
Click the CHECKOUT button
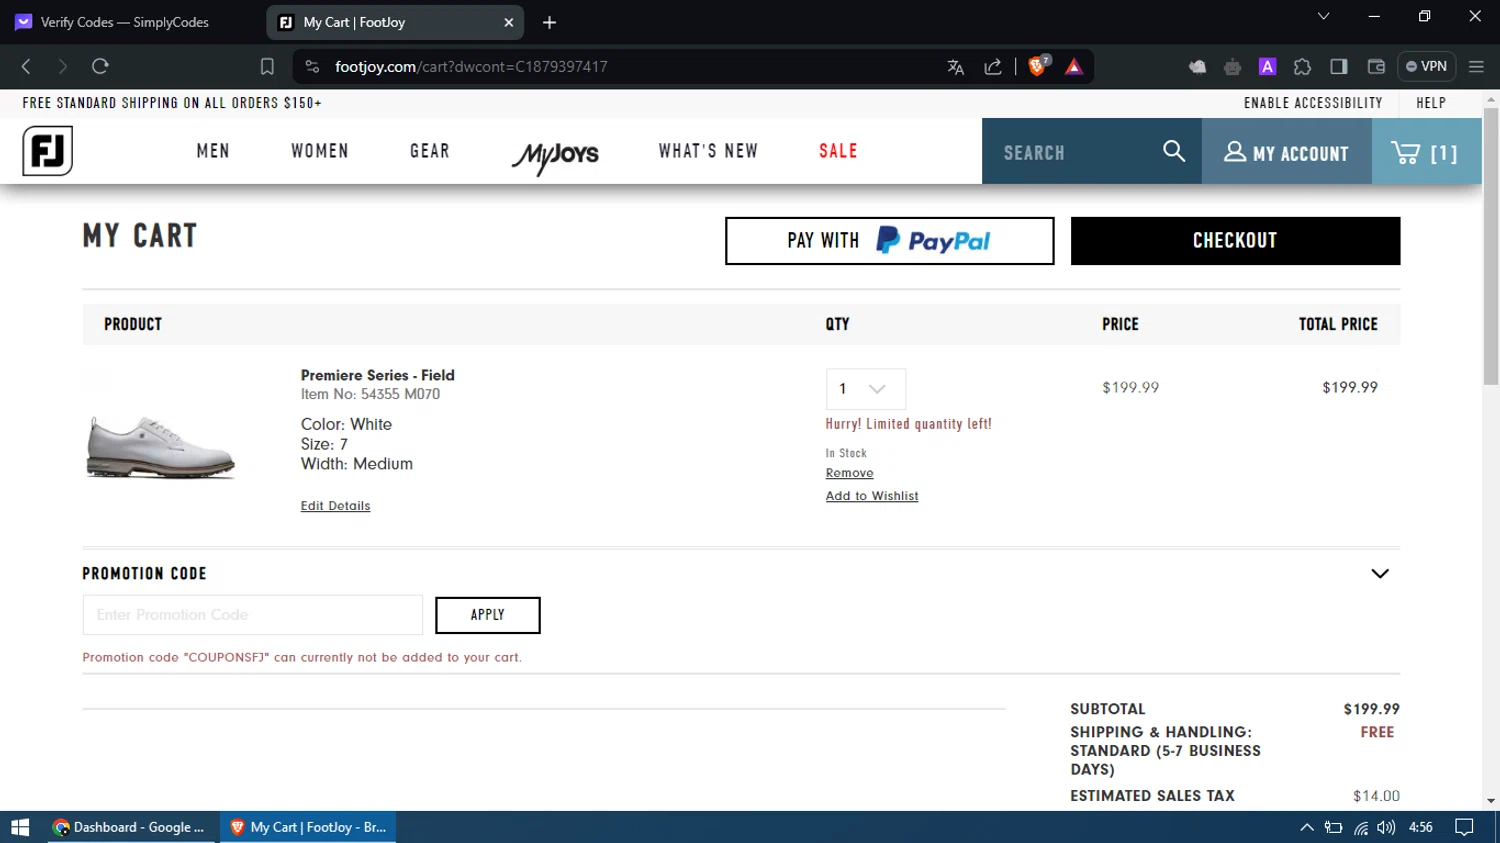click(1235, 241)
